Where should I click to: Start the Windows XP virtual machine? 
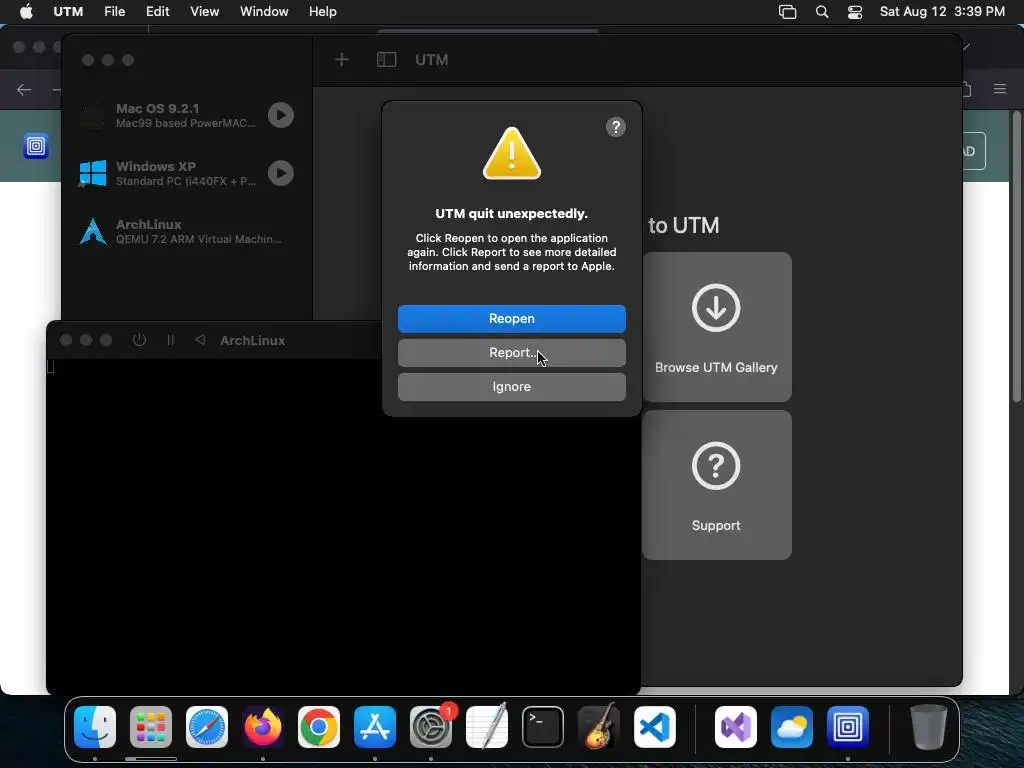(x=281, y=173)
